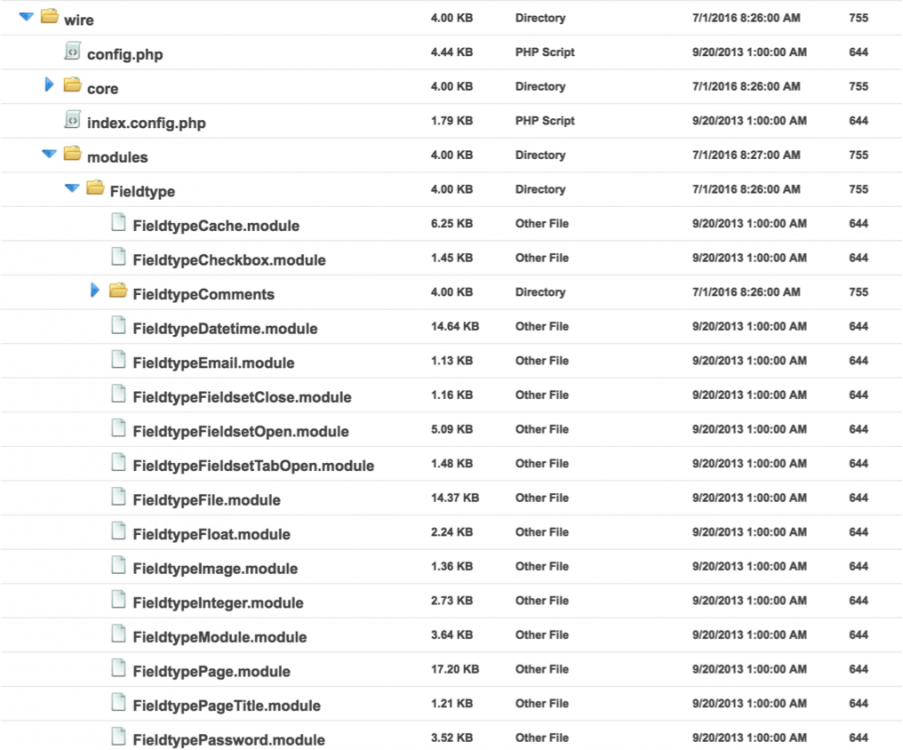Click the core folder icon
The height and width of the screenshot is (750, 903).
click(72, 86)
